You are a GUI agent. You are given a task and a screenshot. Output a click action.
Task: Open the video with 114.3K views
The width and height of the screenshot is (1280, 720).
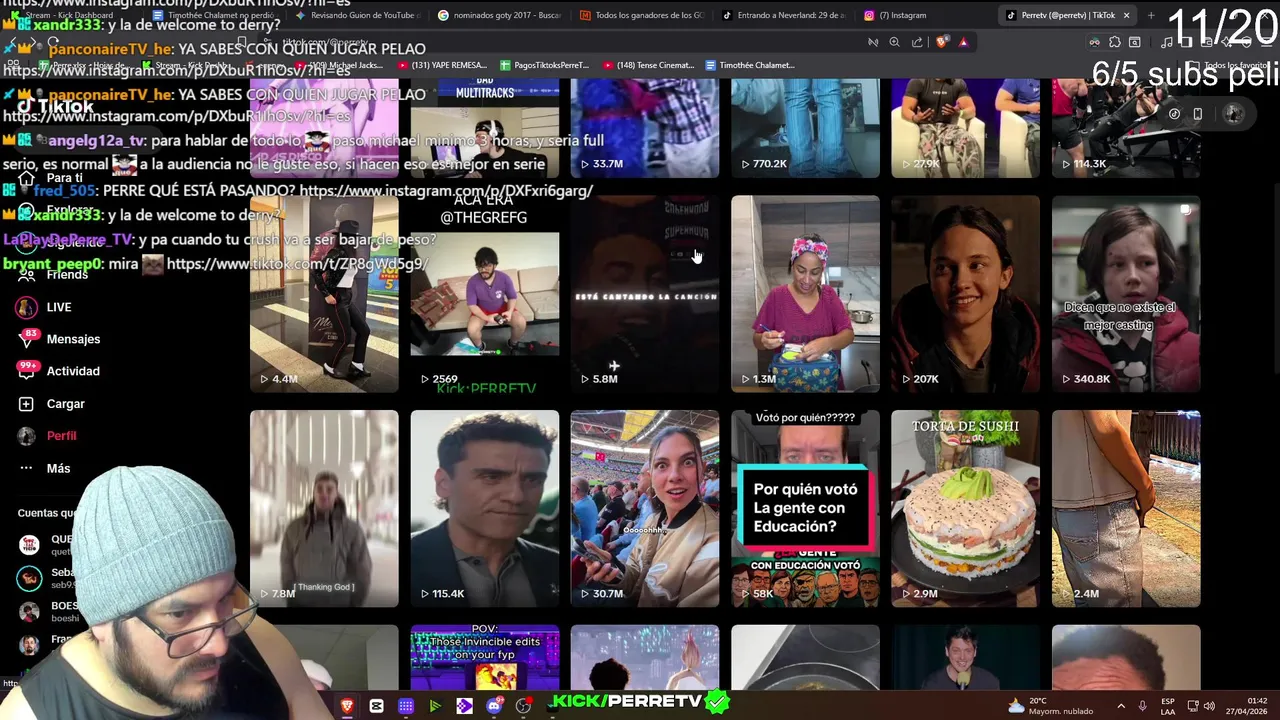tap(1126, 128)
